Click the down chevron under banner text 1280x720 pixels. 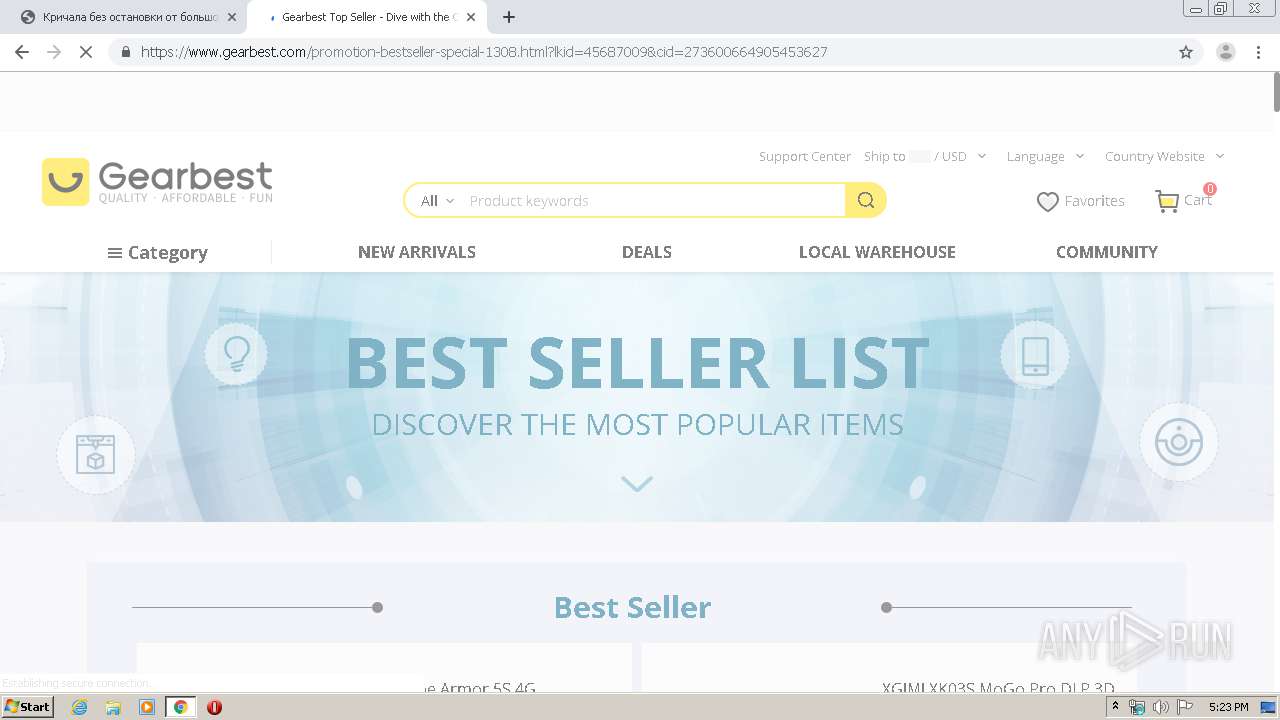[637, 484]
